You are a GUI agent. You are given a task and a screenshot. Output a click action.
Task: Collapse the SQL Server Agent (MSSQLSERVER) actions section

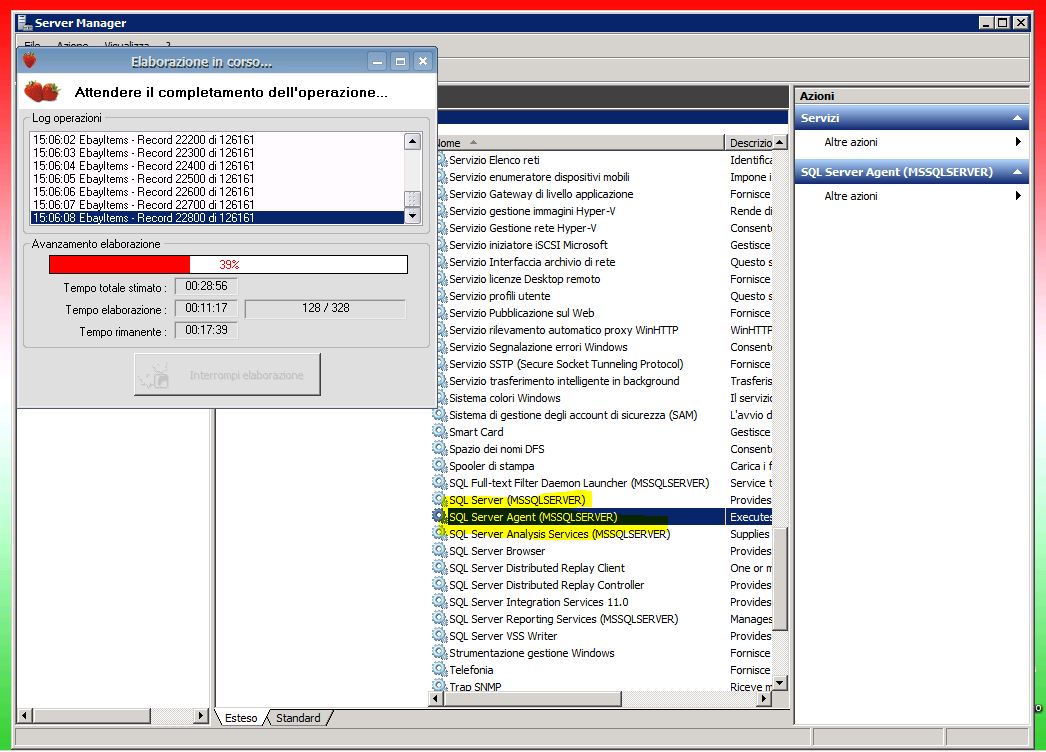(1017, 172)
